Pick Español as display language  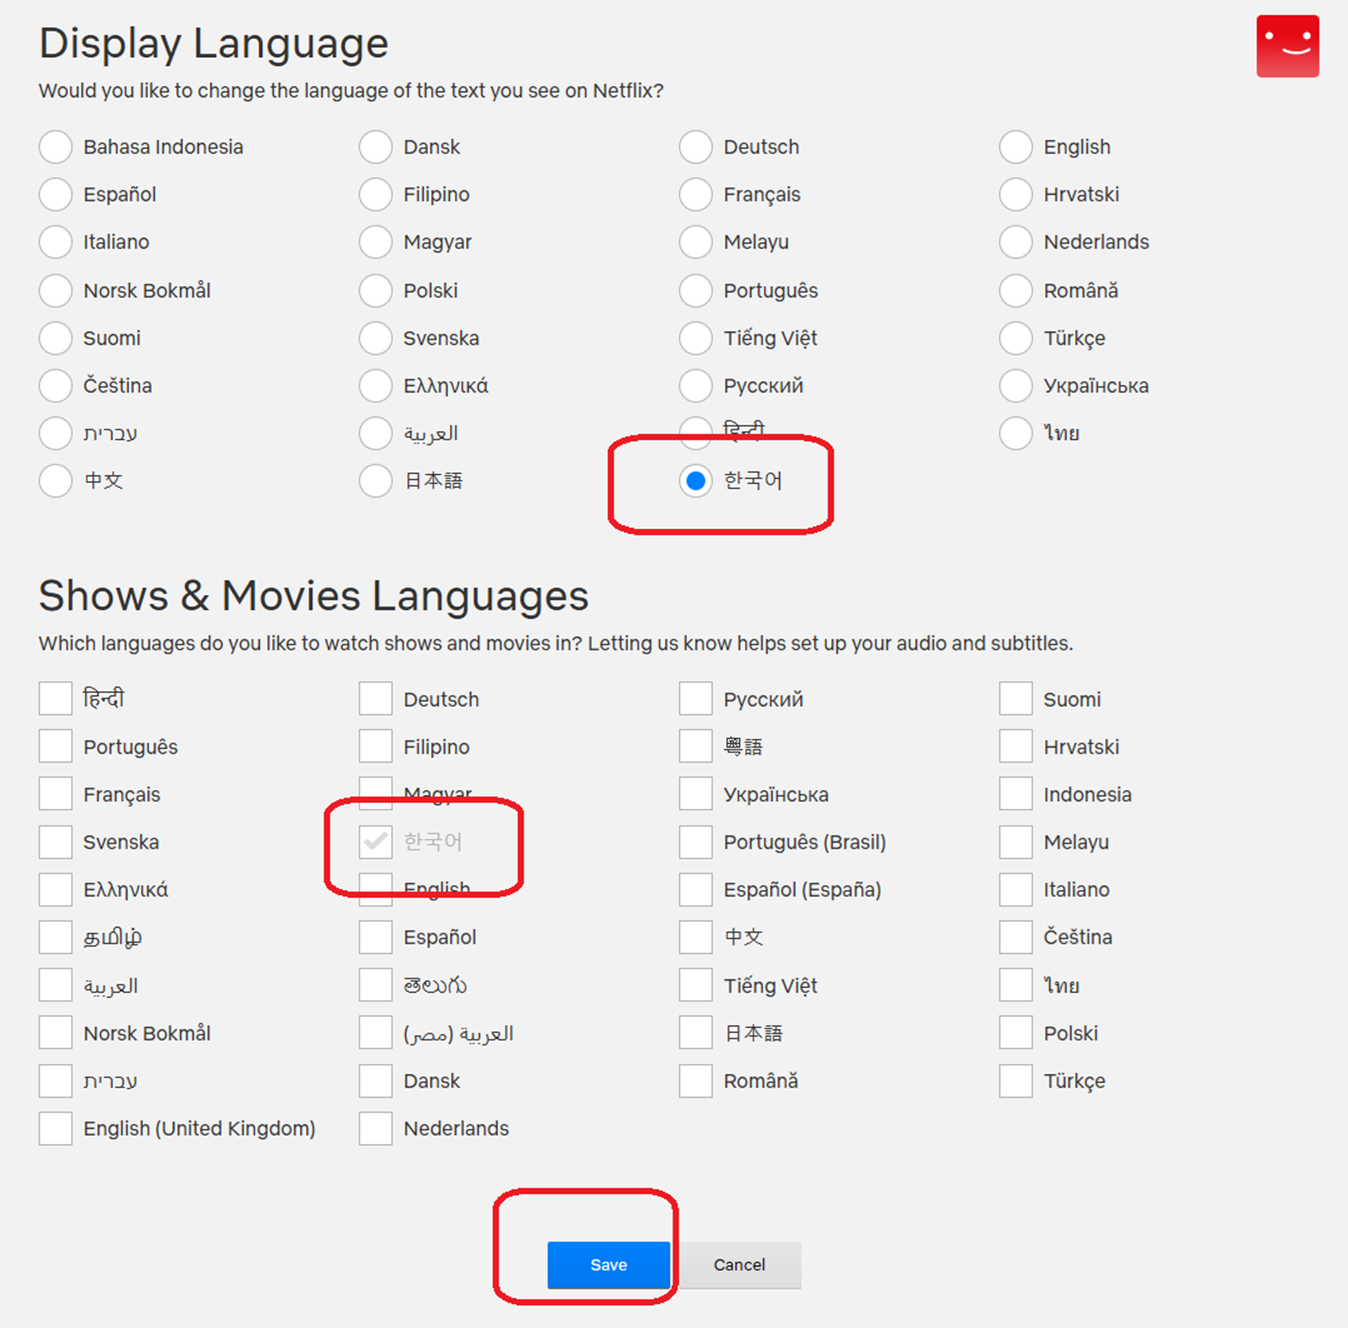tap(55, 194)
